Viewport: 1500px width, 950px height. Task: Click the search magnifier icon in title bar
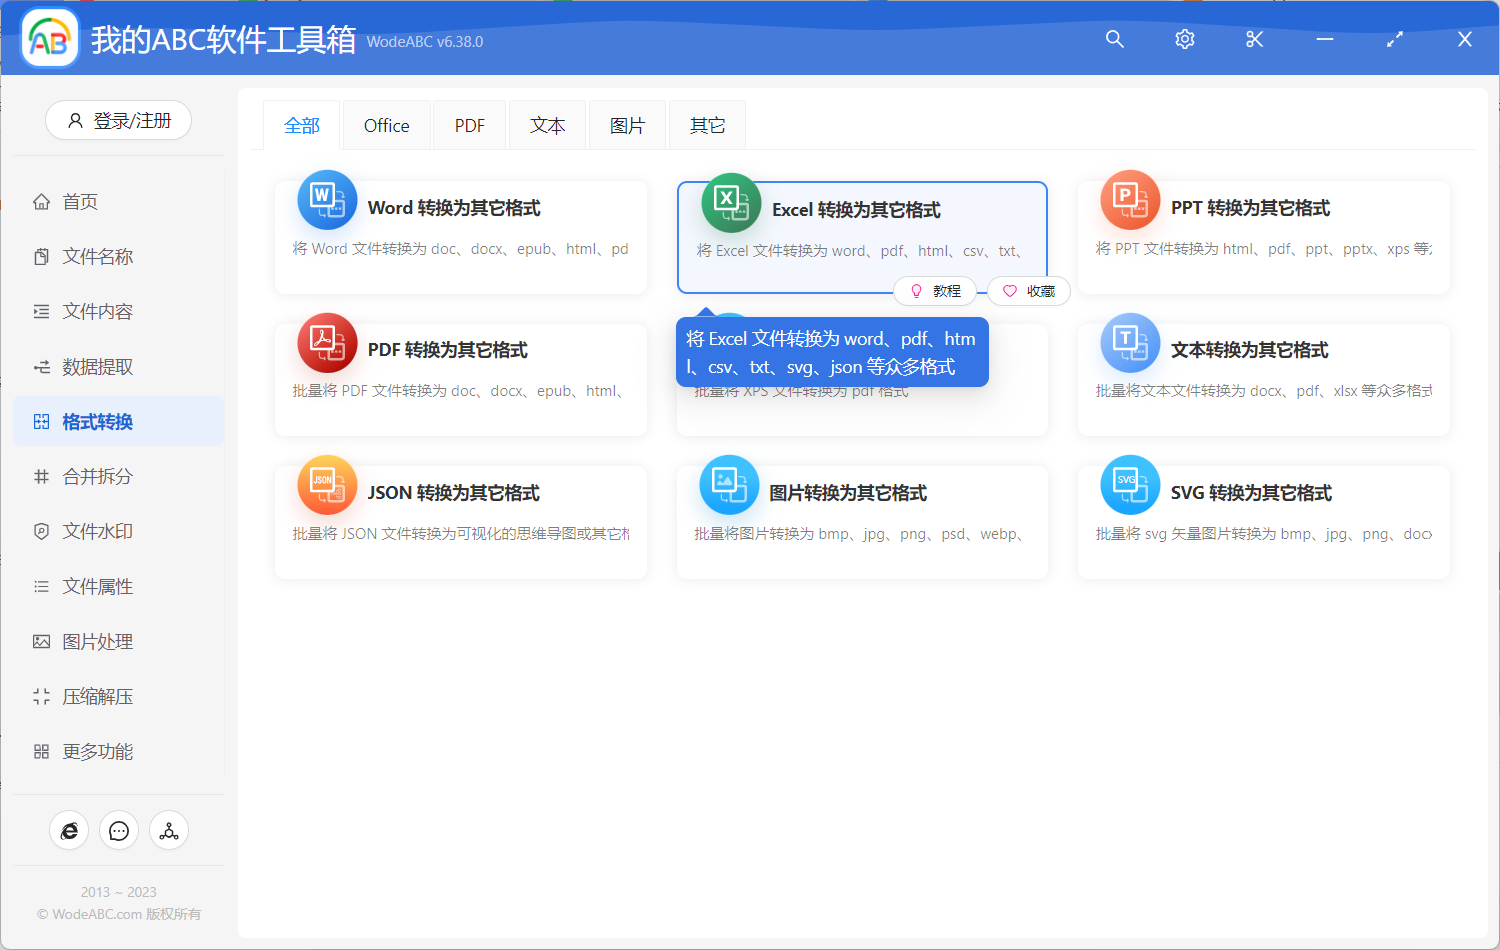tap(1114, 39)
